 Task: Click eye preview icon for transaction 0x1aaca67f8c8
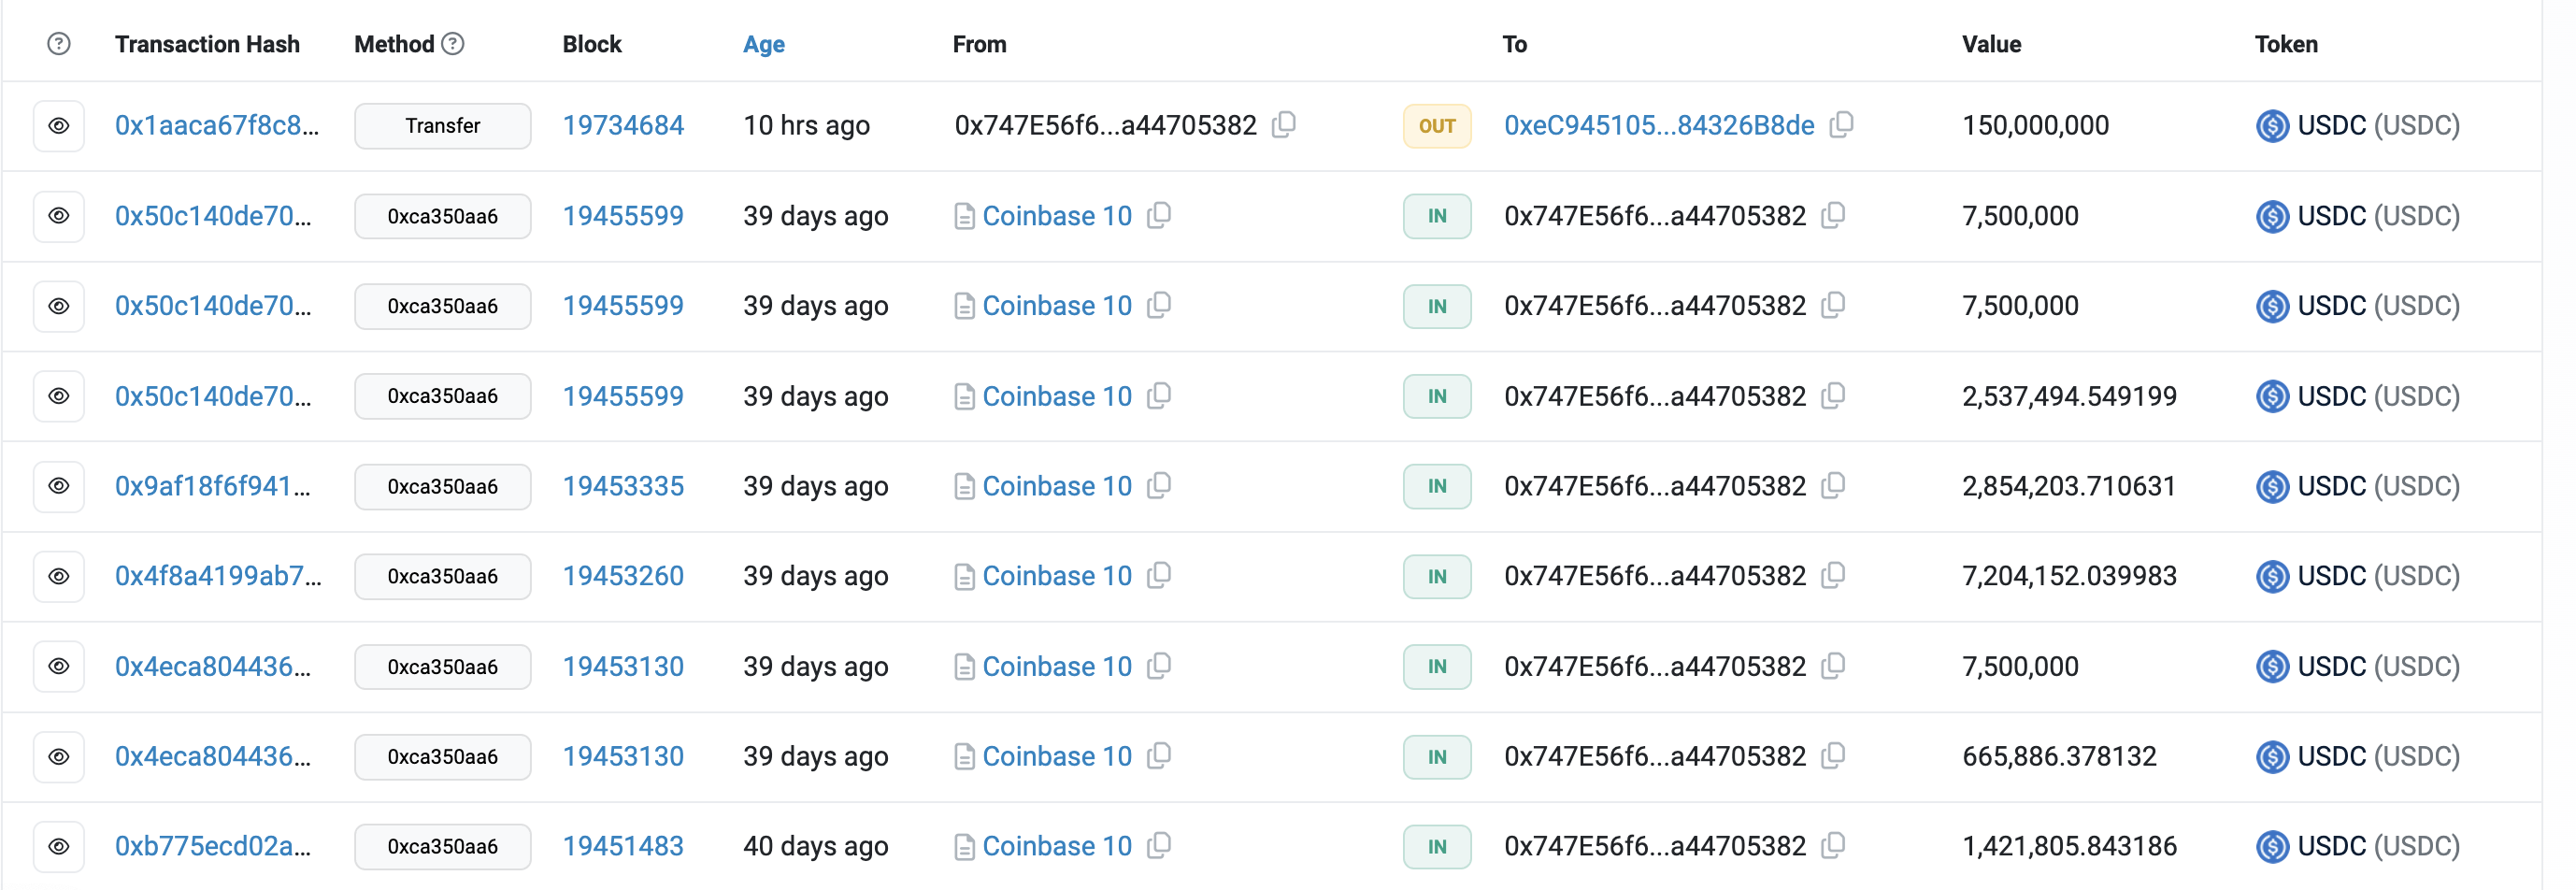[59, 126]
